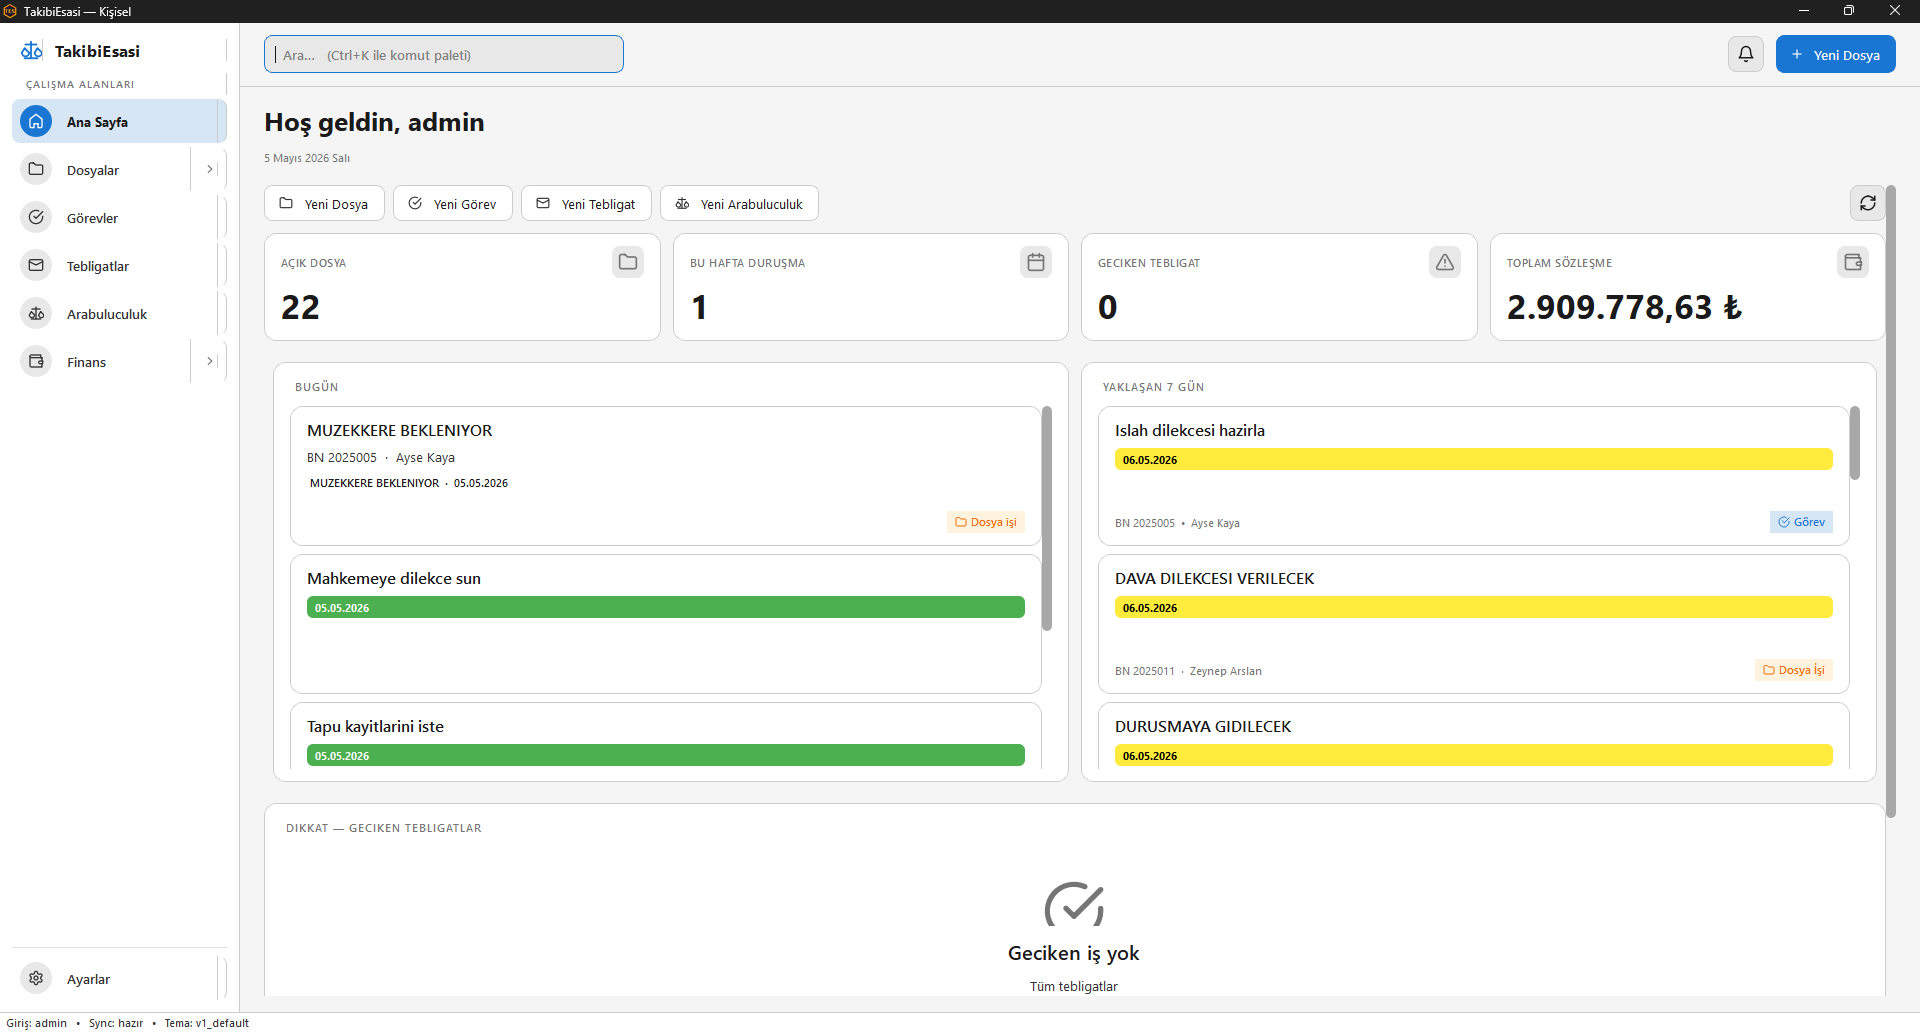Click the yellow 06.05.2026 bar on DAVA DILEKCESI VERILECEK
The height and width of the screenshot is (1032, 1920).
tap(1474, 607)
